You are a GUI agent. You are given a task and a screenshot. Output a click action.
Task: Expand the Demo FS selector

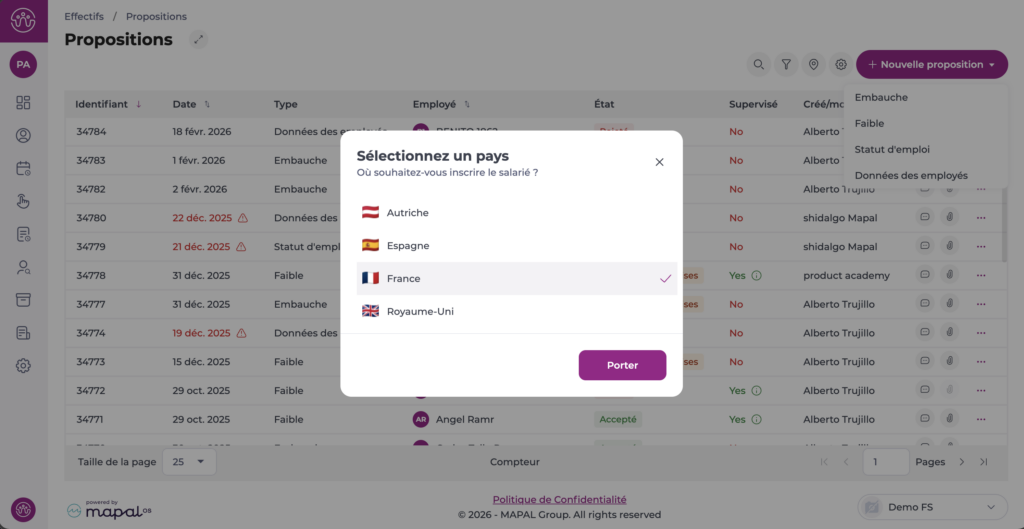pyautogui.click(x=933, y=507)
